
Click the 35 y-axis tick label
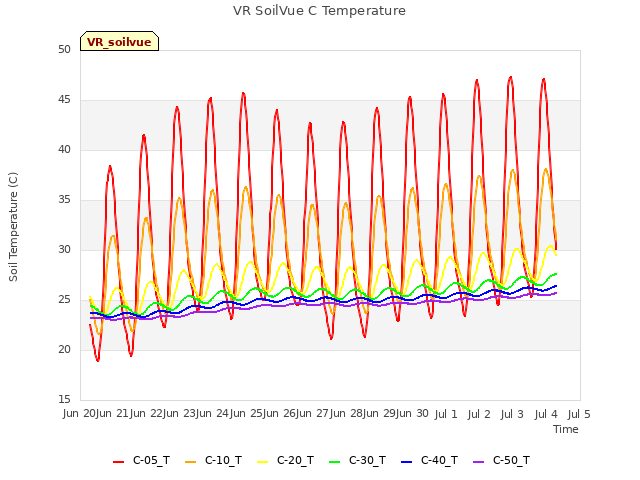[64, 200]
